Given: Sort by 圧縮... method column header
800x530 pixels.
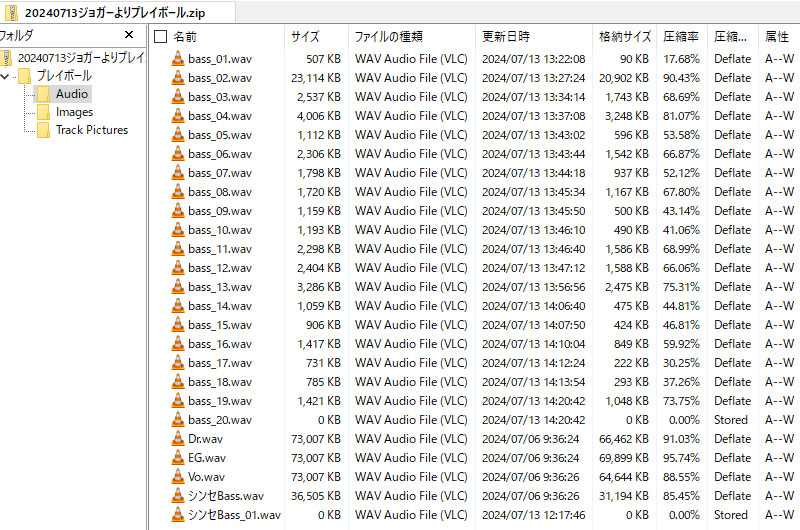Looking at the screenshot, I should coord(730,37).
